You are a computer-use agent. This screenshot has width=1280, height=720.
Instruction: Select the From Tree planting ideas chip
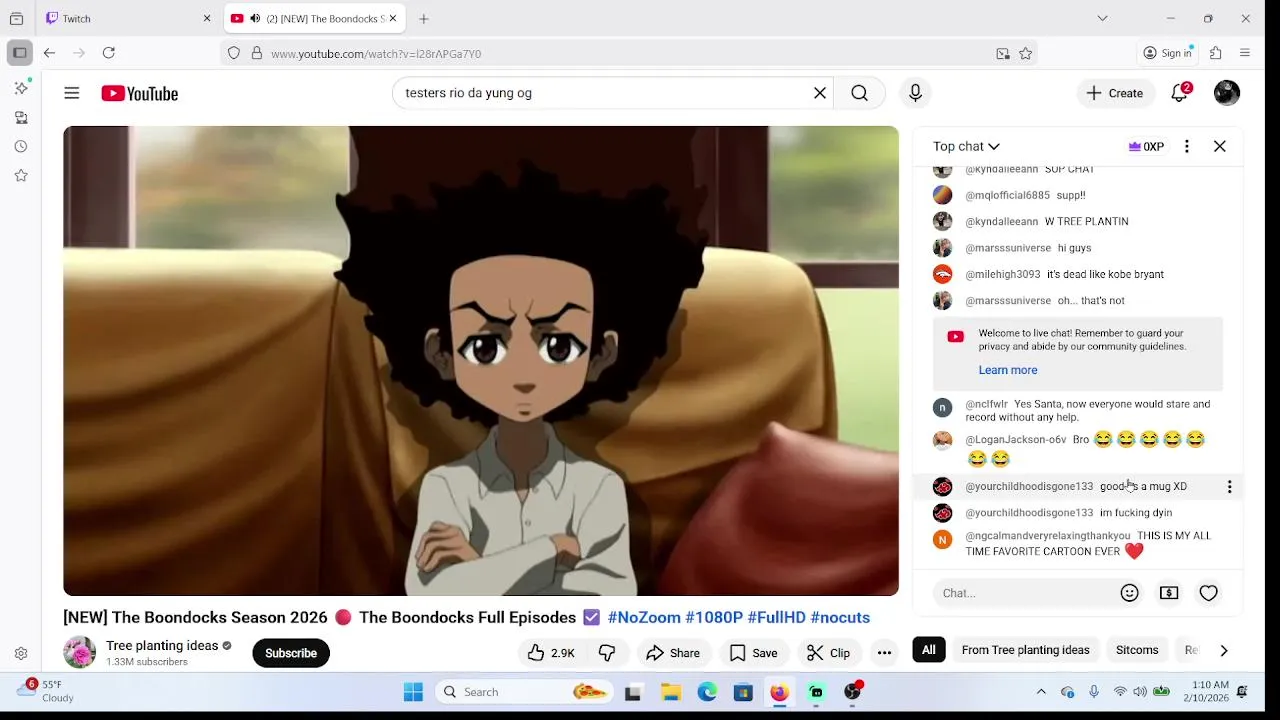pyautogui.click(x=1025, y=650)
